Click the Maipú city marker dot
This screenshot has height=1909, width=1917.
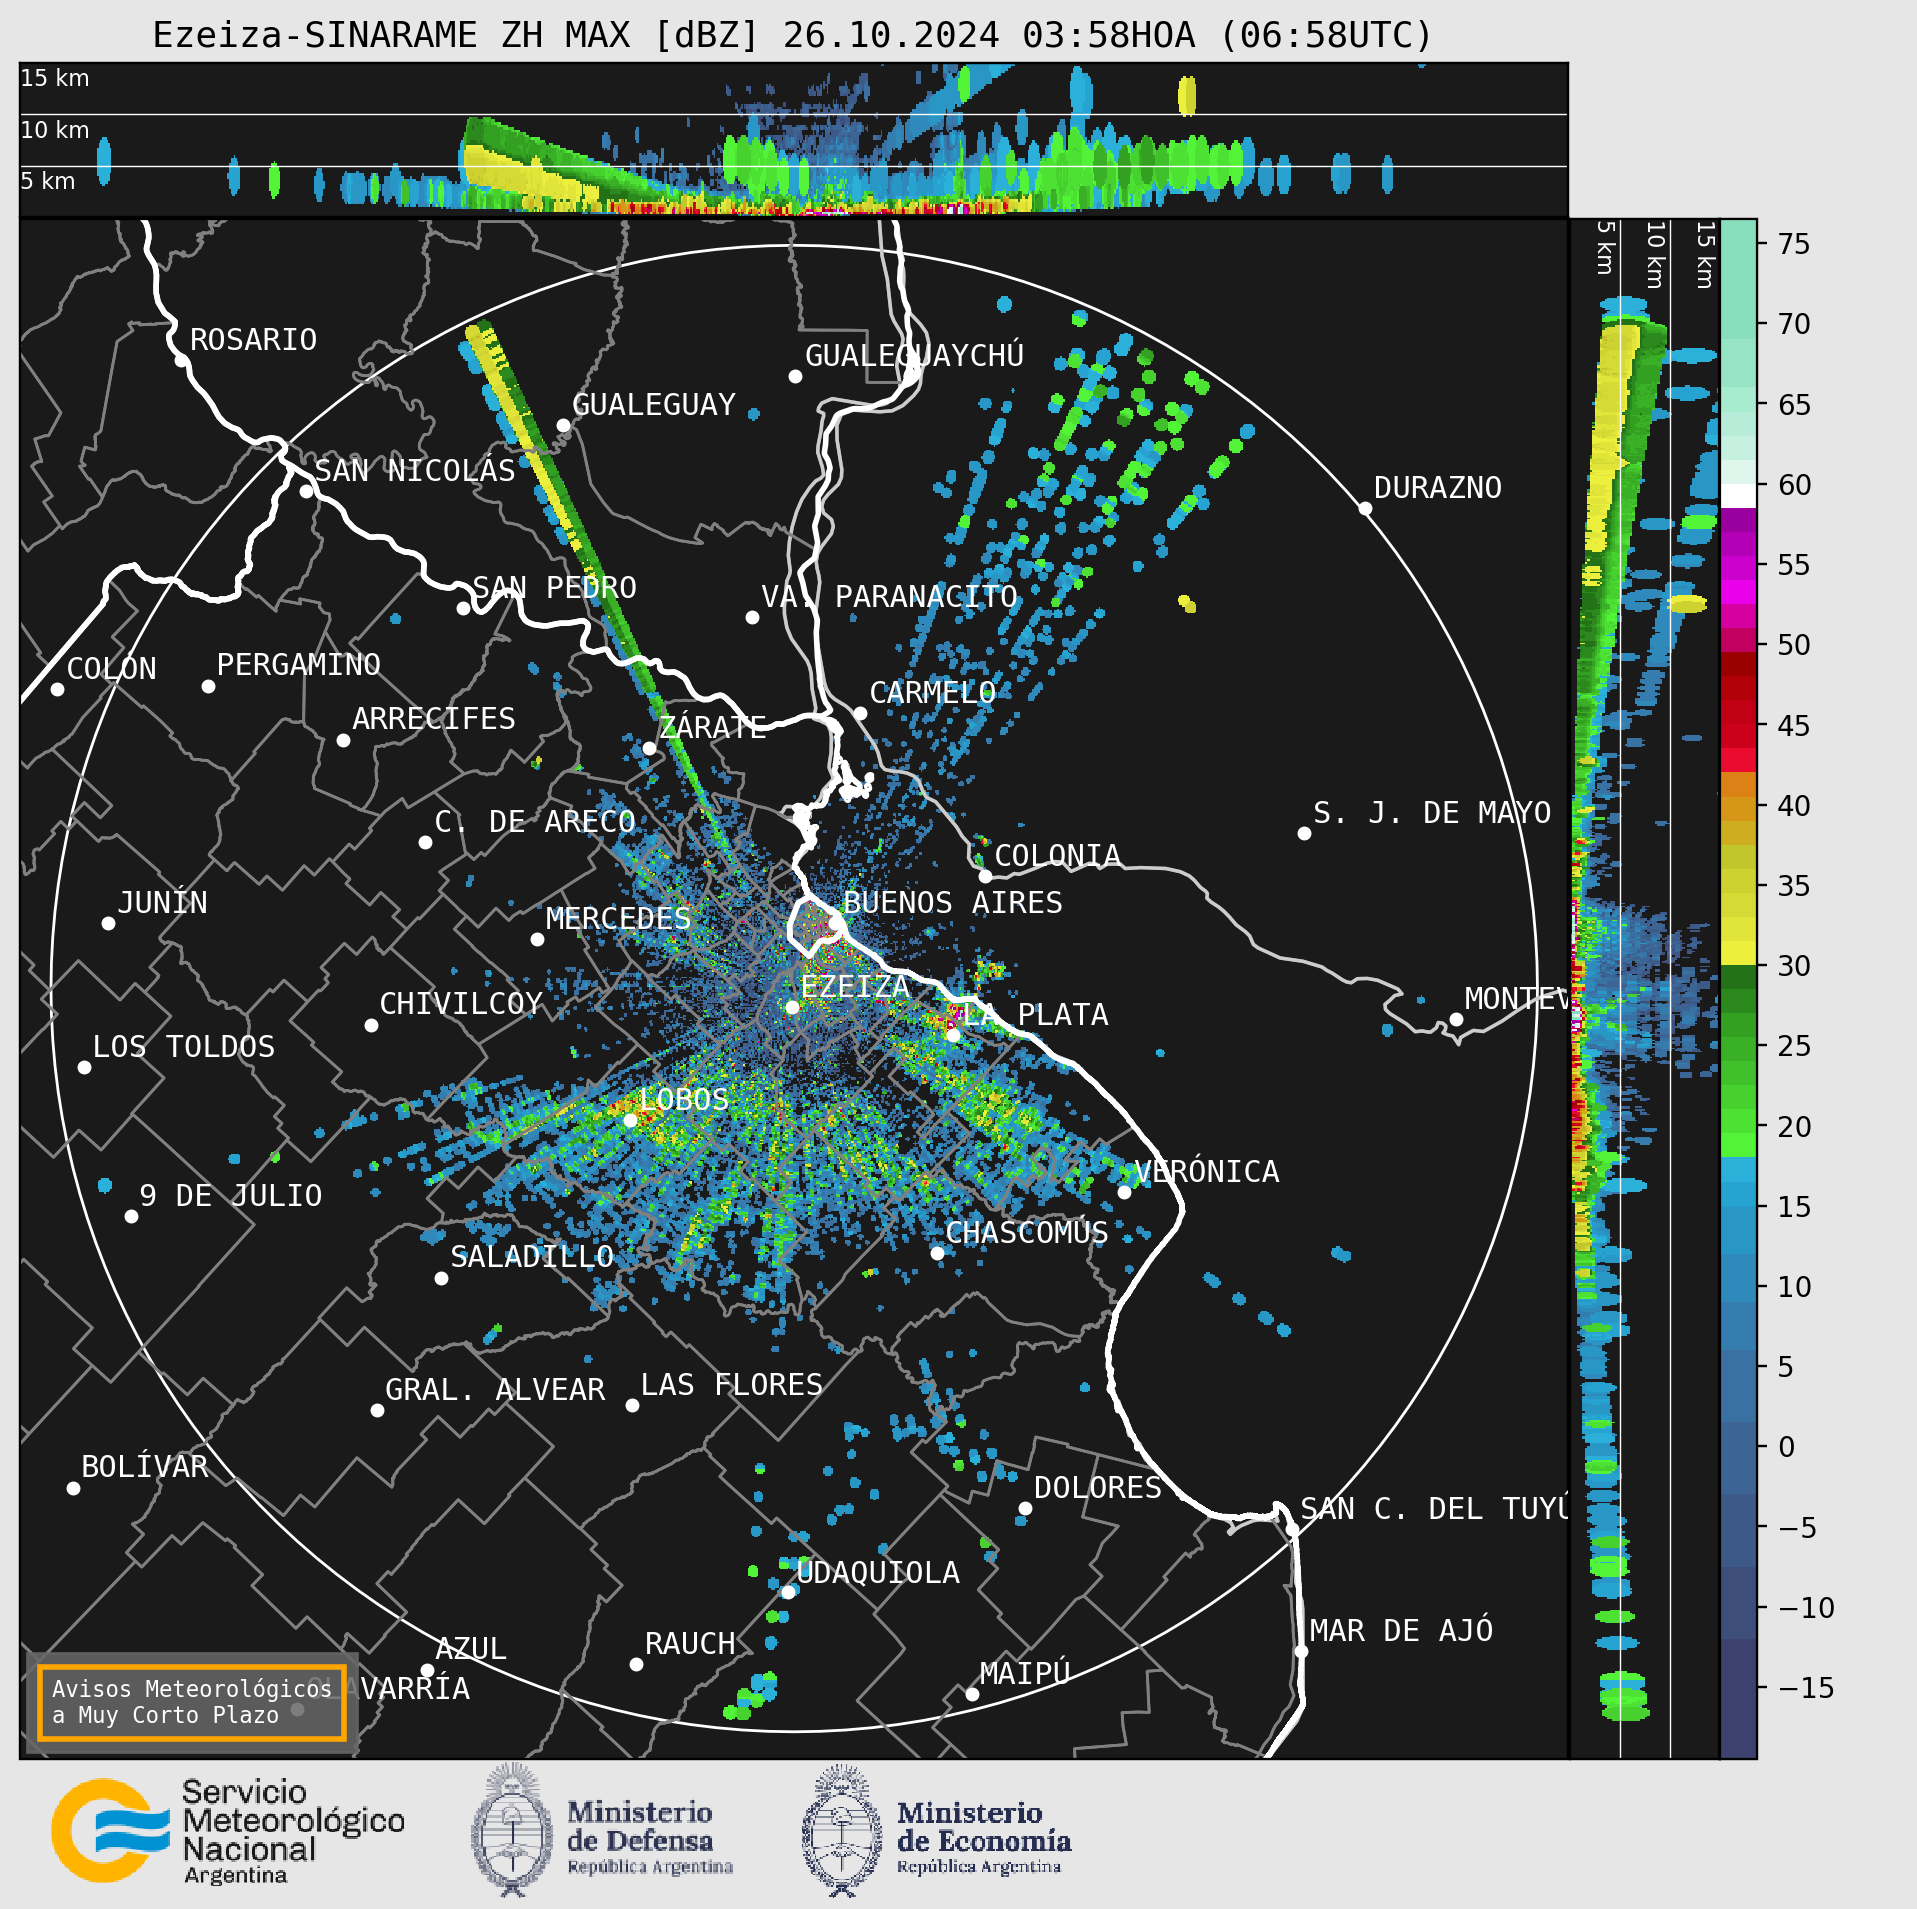coord(972,1695)
